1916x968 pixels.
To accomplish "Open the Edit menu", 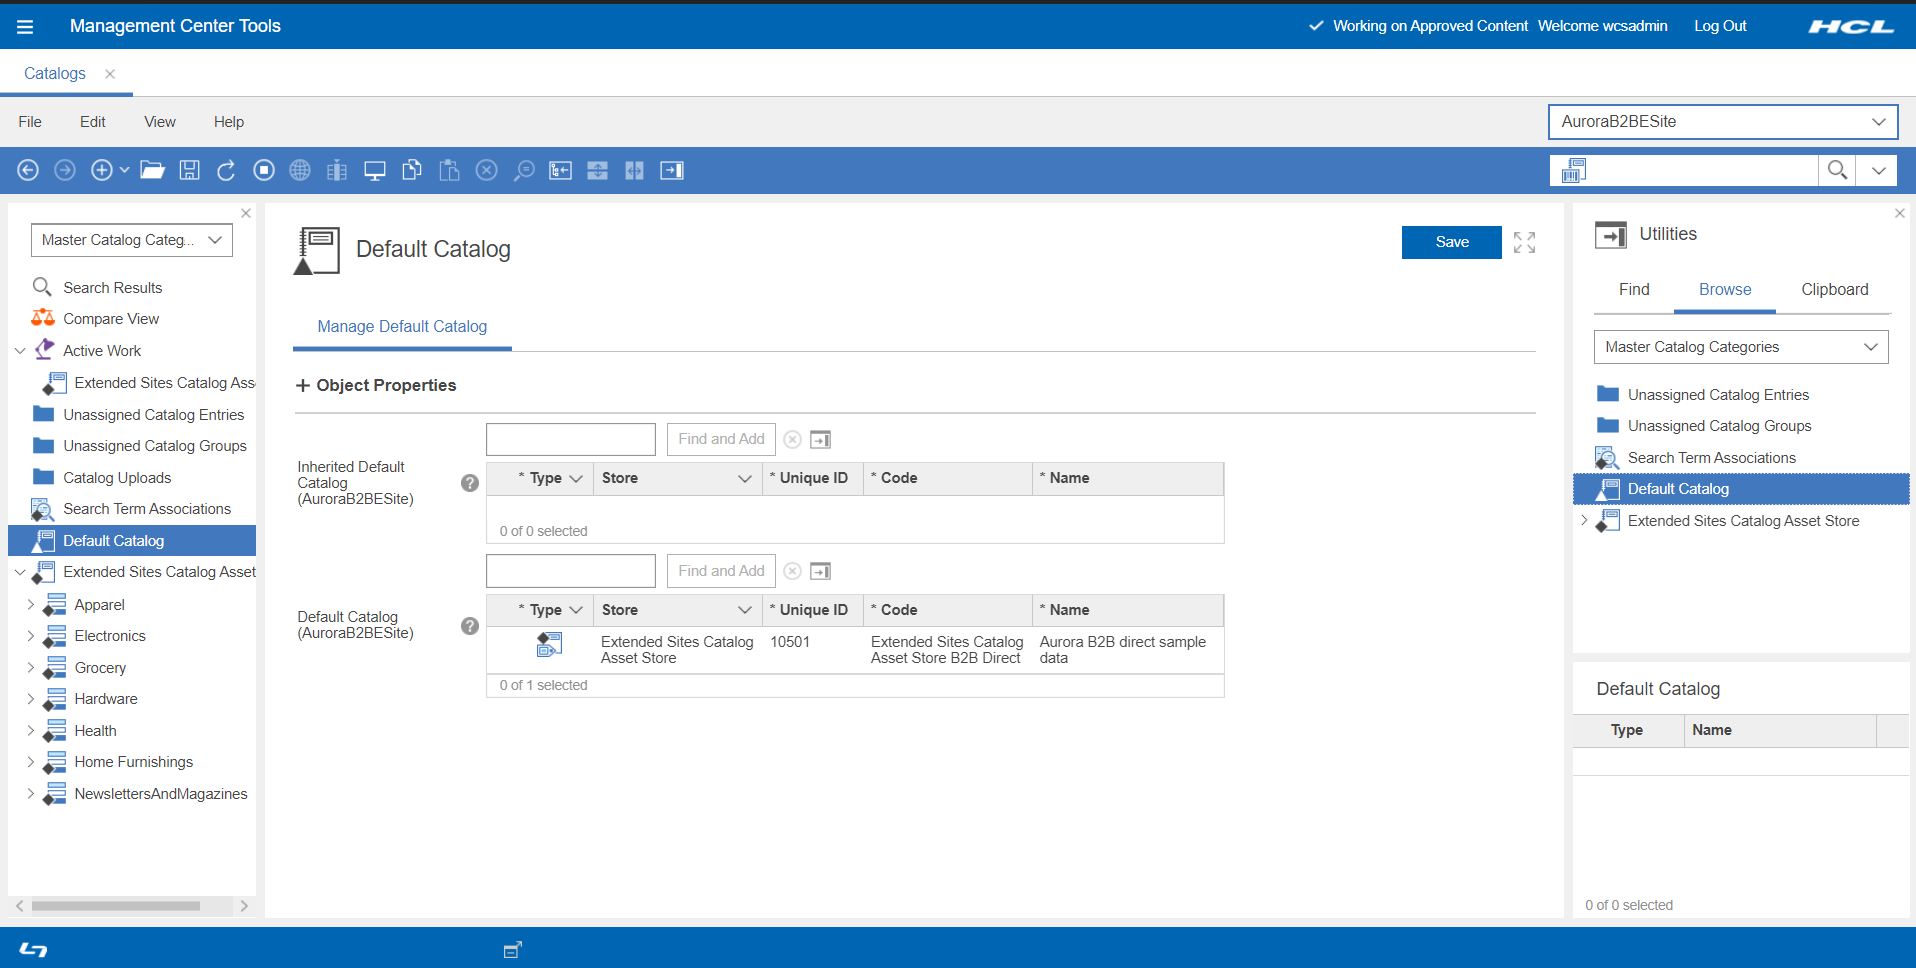I will tap(93, 122).
